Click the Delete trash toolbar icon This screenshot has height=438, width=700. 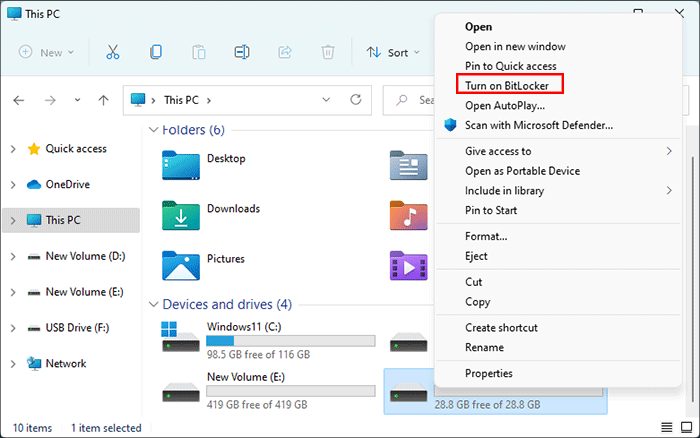[x=328, y=52]
